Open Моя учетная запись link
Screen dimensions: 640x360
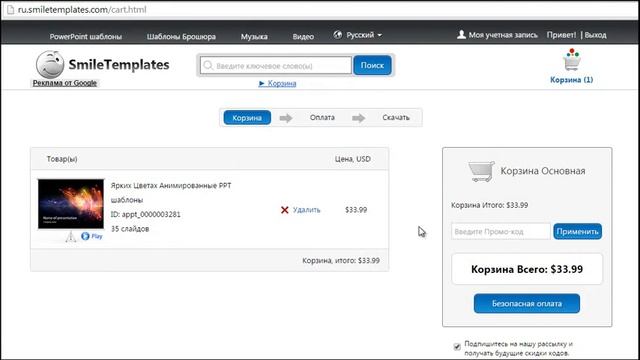503,35
